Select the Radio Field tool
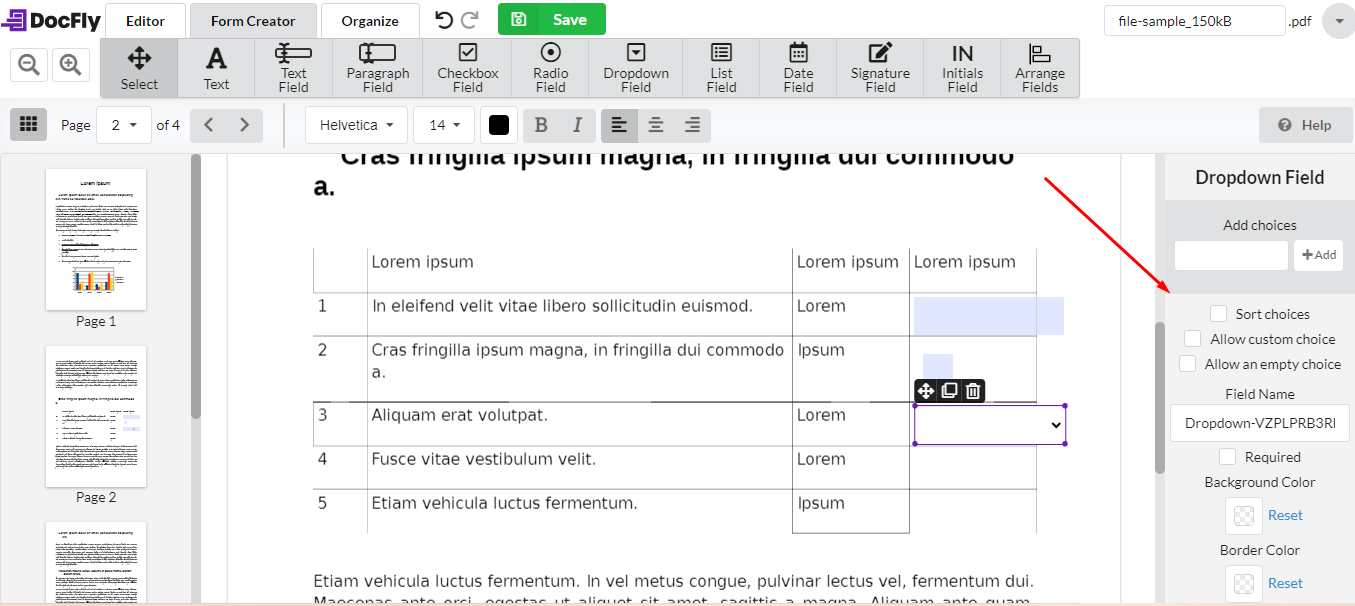The height and width of the screenshot is (606, 1355). tap(549, 67)
